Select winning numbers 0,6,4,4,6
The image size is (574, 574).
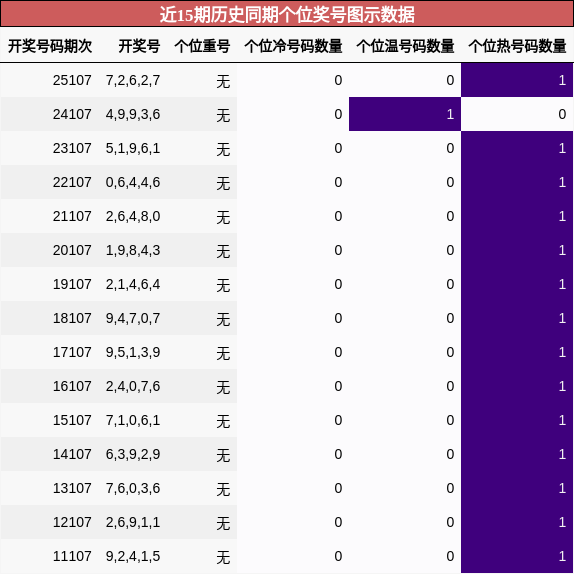133,183
